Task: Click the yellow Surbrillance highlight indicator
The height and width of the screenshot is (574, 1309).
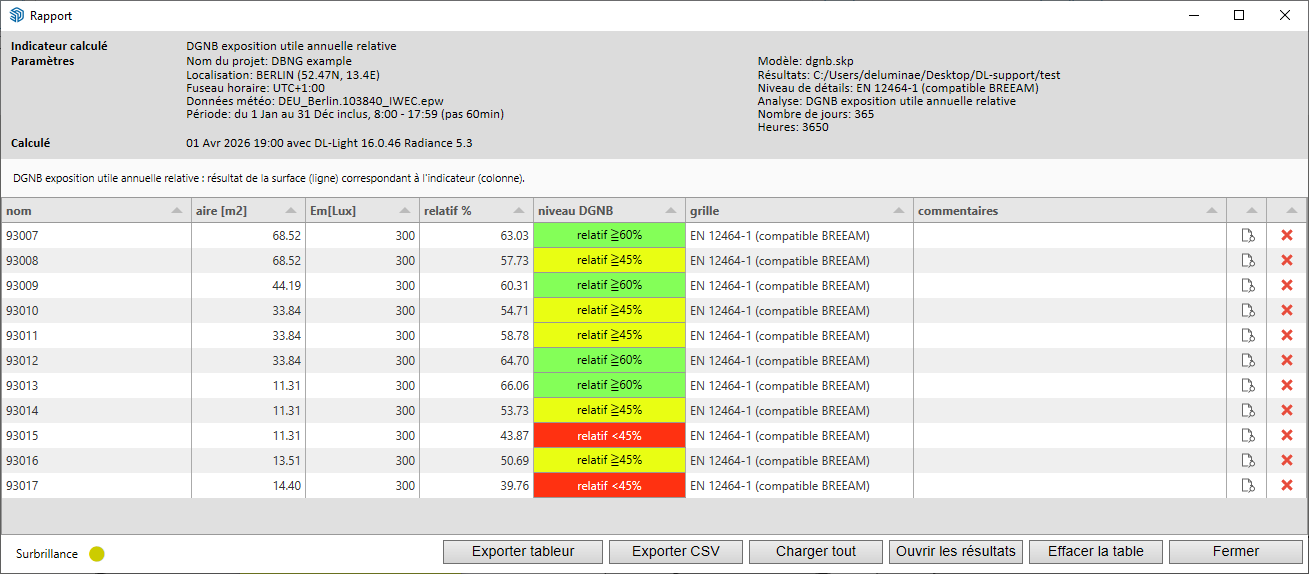Action: click(97, 553)
